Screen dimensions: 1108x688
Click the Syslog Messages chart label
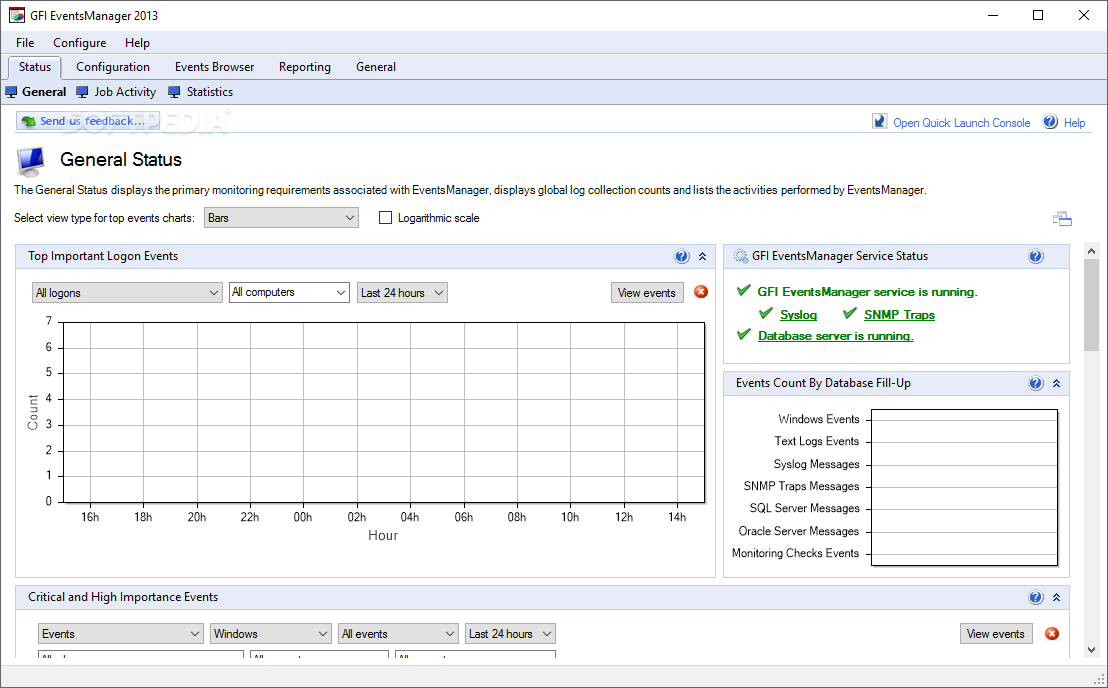(x=816, y=464)
